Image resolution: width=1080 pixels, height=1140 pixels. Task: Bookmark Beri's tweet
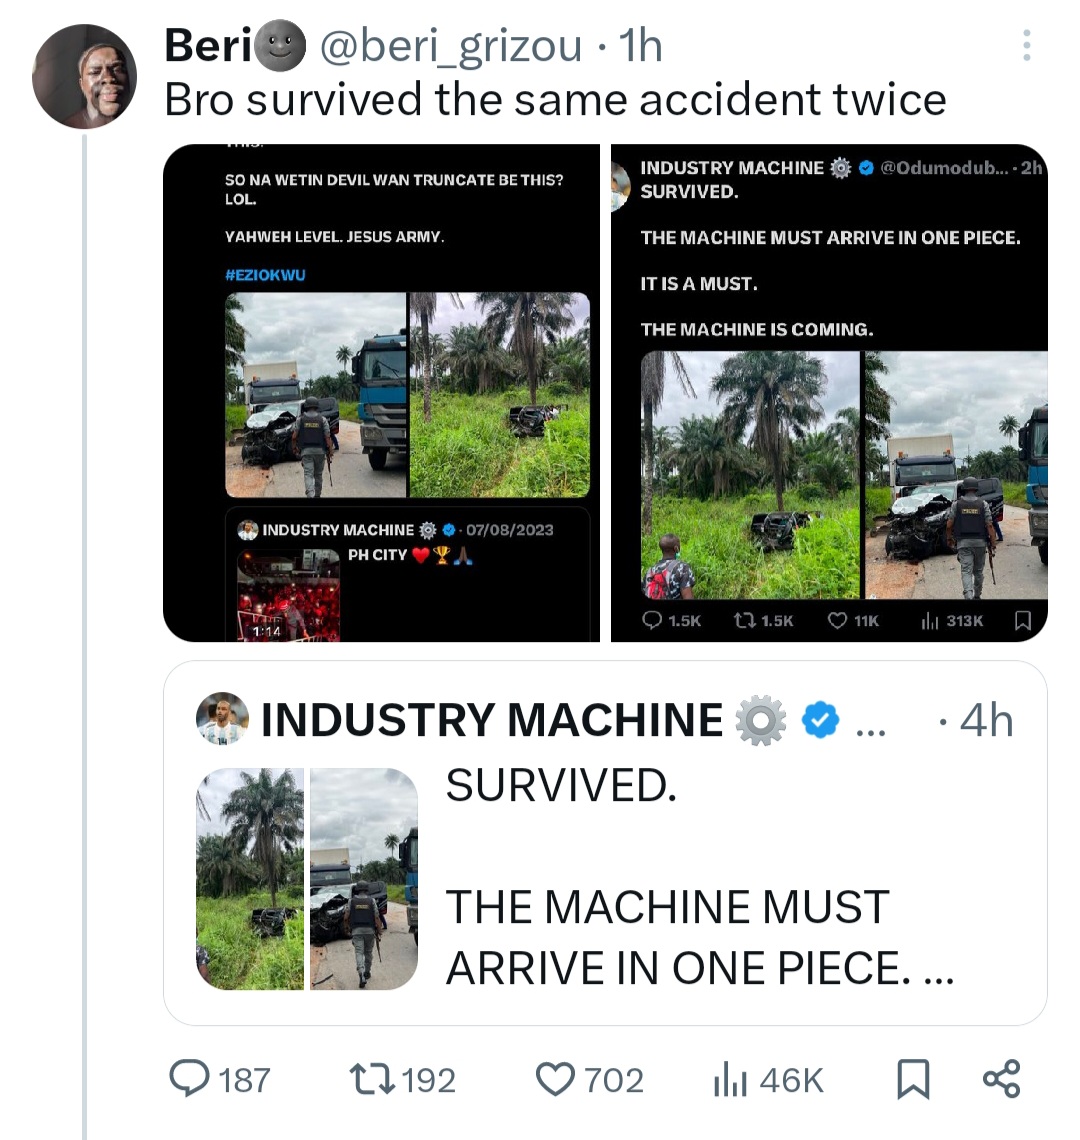pyautogui.click(x=912, y=1079)
